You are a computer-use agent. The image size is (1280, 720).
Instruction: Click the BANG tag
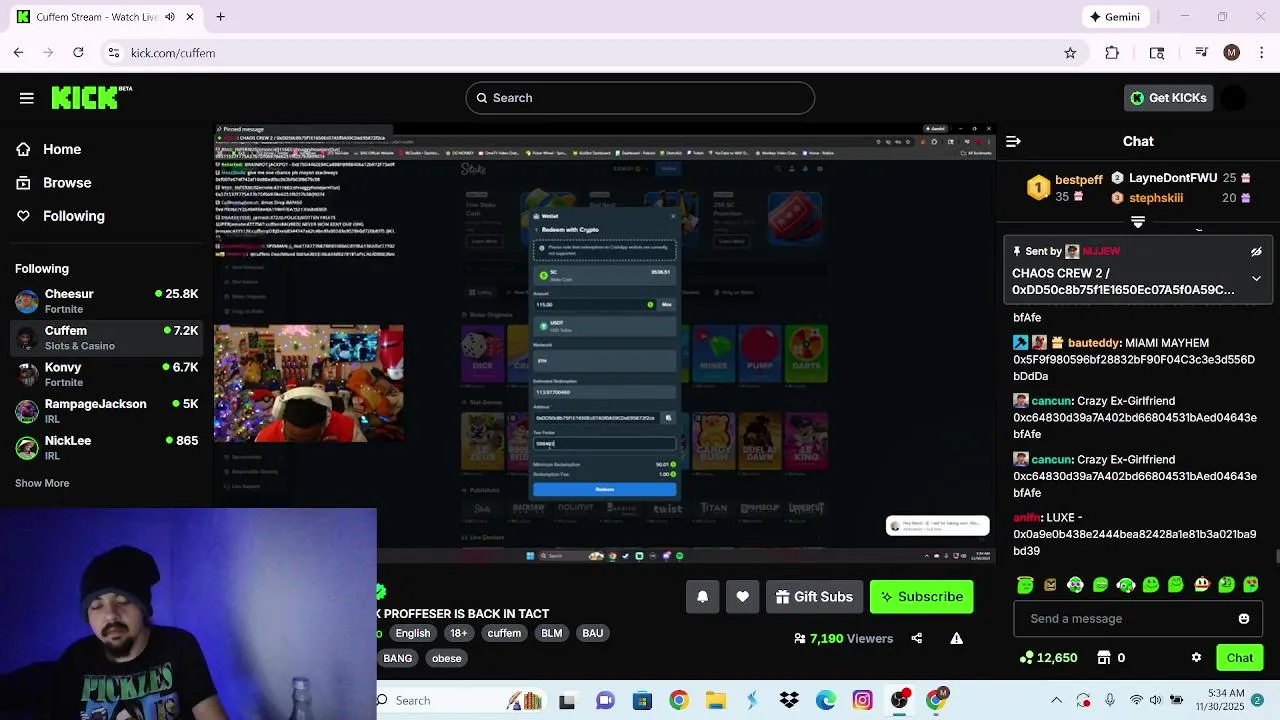pyautogui.click(x=397, y=658)
